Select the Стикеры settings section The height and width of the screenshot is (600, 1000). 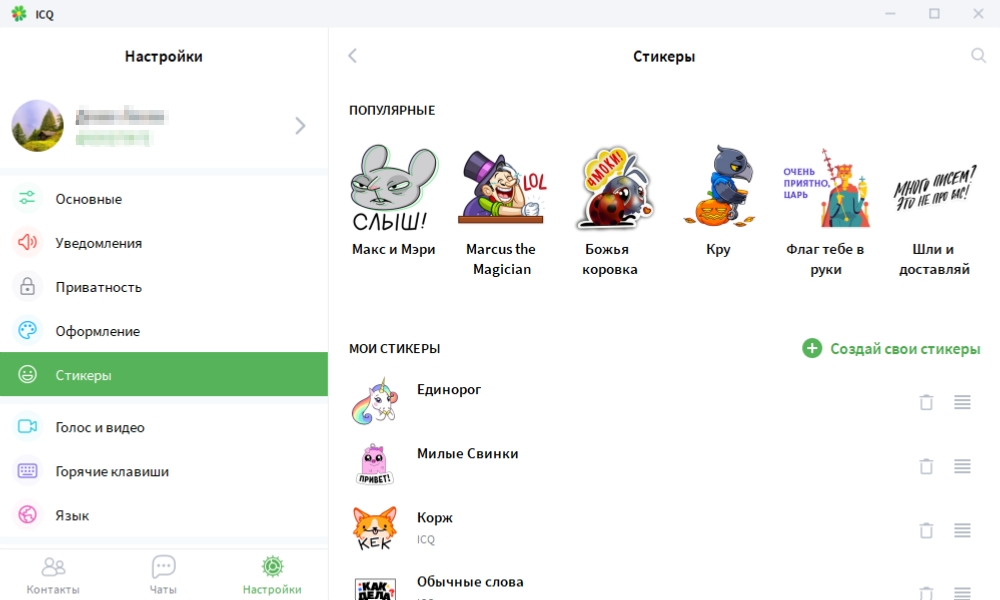coord(164,374)
